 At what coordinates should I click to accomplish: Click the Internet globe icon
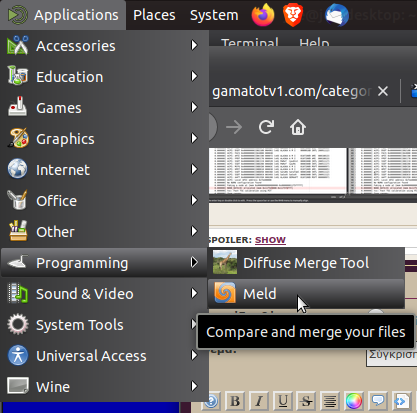(x=18, y=169)
